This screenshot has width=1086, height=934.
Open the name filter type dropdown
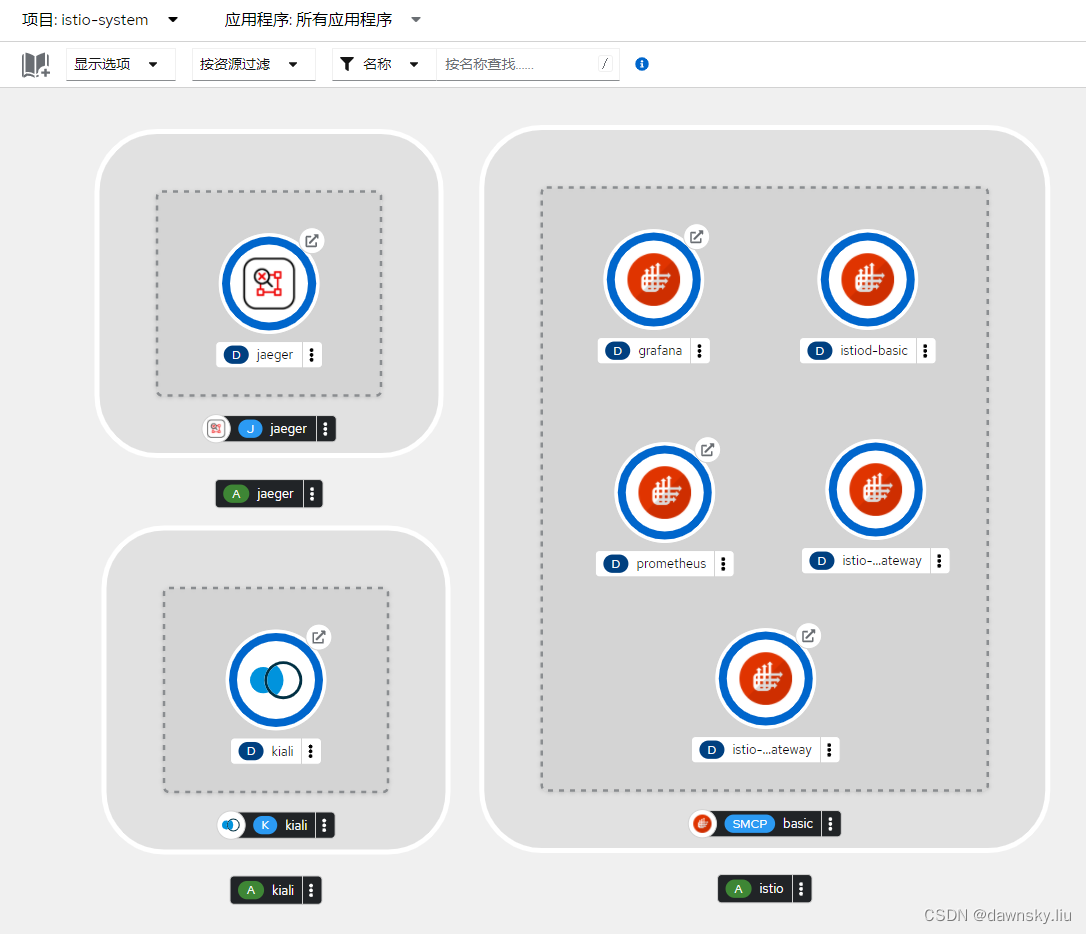(384, 64)
